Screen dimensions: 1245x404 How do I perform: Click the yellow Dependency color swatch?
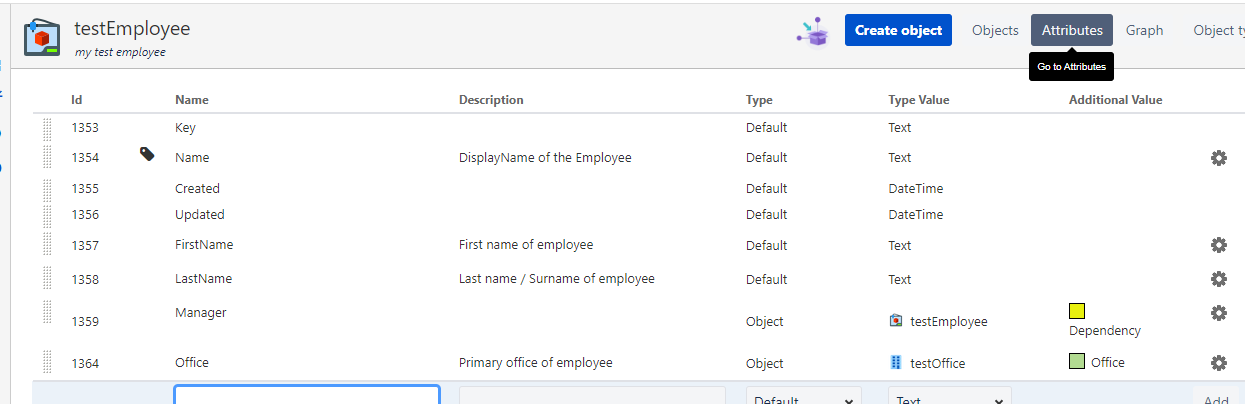click(x=1077, y=311)
